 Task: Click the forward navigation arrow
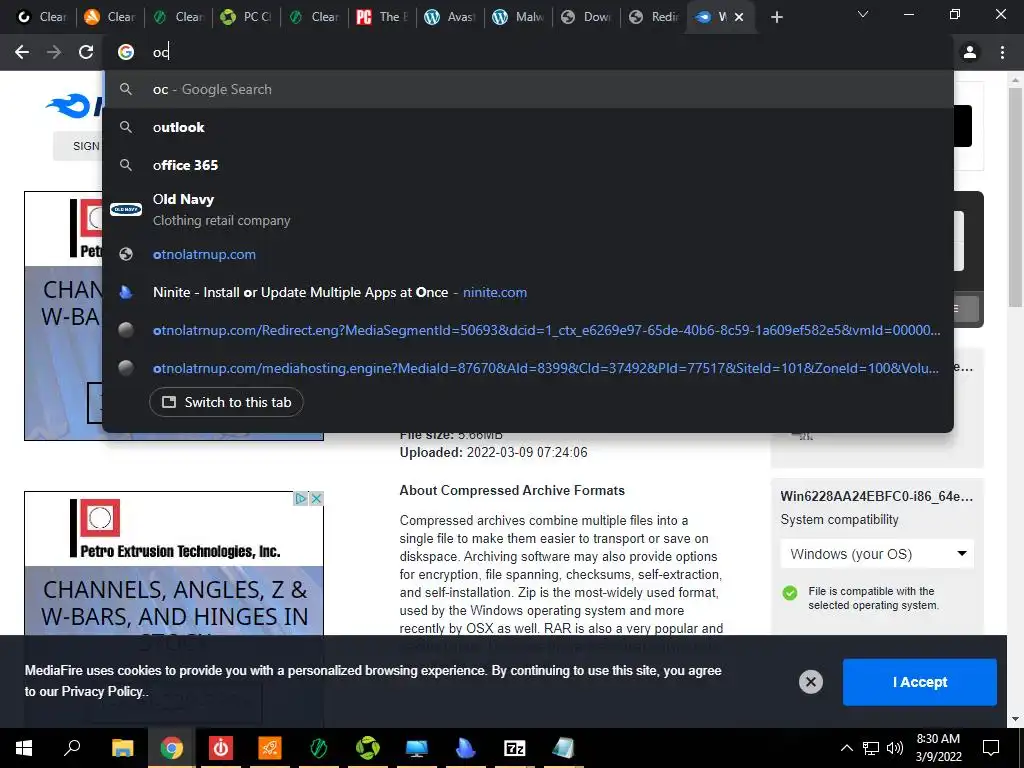(54, 52)
